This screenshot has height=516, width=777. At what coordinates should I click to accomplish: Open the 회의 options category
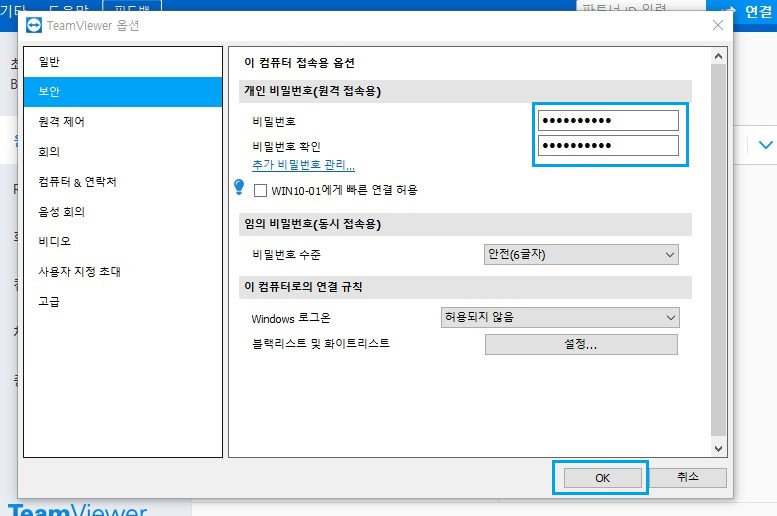click(x=123, y=152)
